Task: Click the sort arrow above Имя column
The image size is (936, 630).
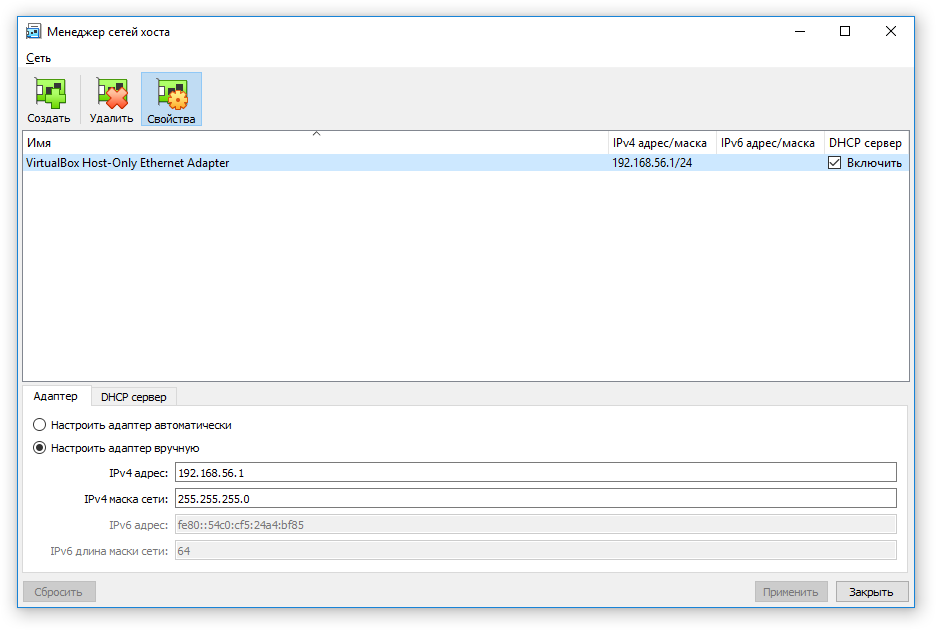Action: point(316,134)
